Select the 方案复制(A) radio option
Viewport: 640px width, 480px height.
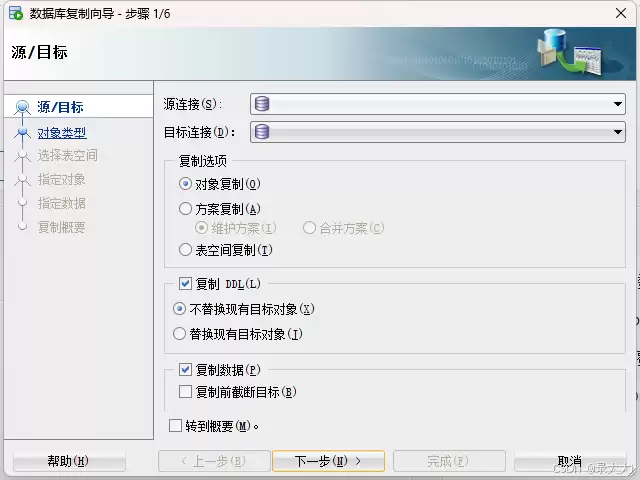pyautogui.click(x=185, y=209)
